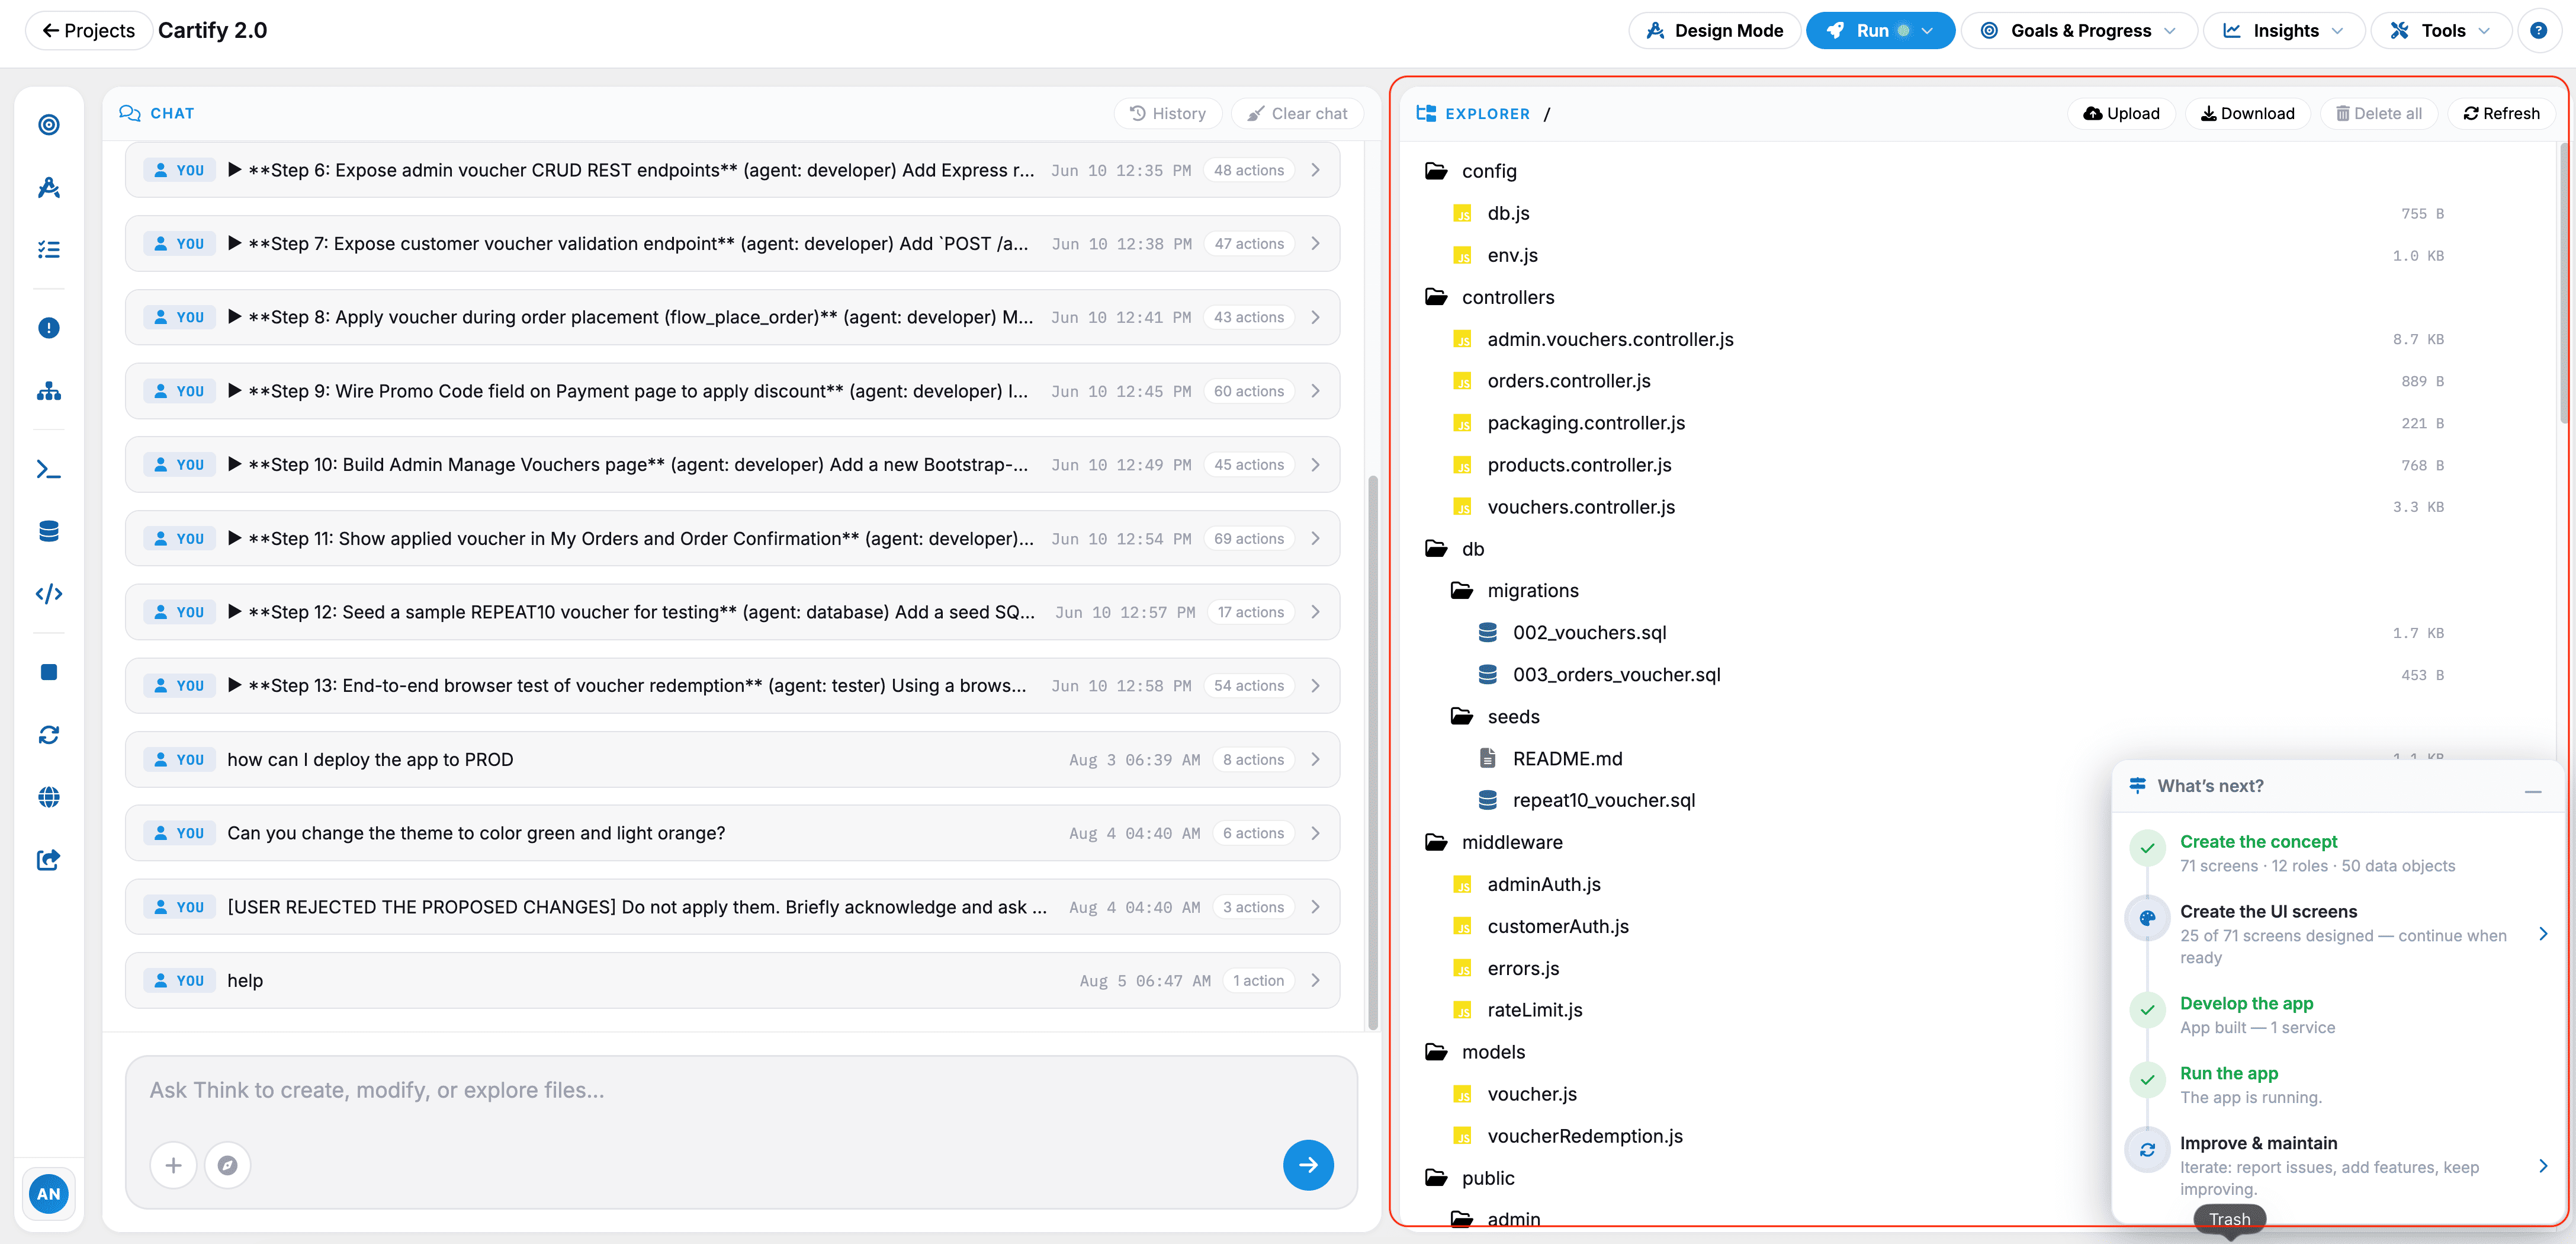Viewport: 2576px width, 1244px height.
Task: Click the blue send arrow button
Action: [1308, 1165]
